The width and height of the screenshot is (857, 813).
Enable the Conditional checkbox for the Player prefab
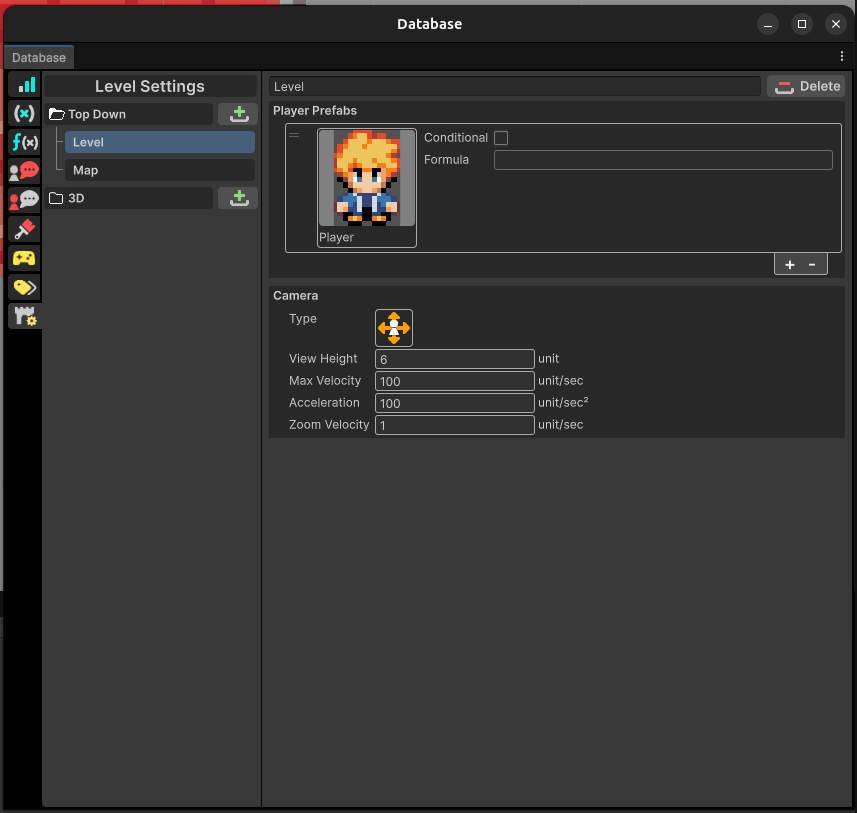tap(501, 137)
